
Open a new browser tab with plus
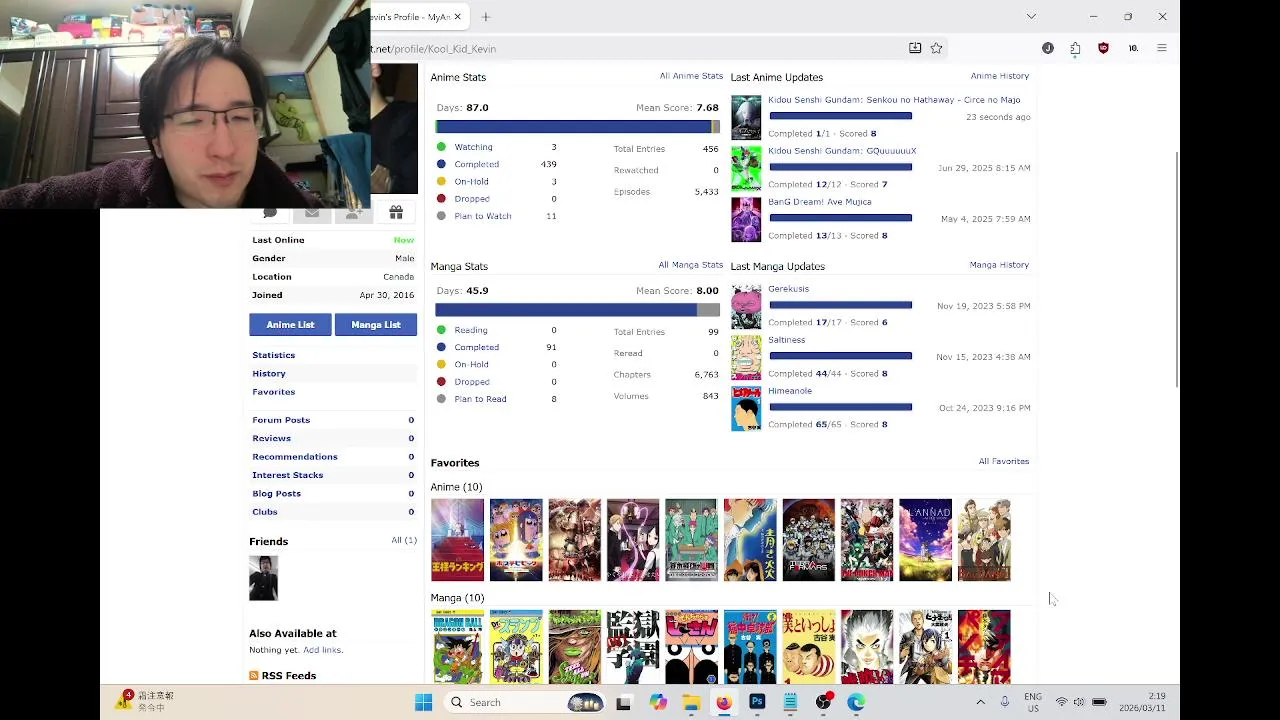[x=486, y=17]
